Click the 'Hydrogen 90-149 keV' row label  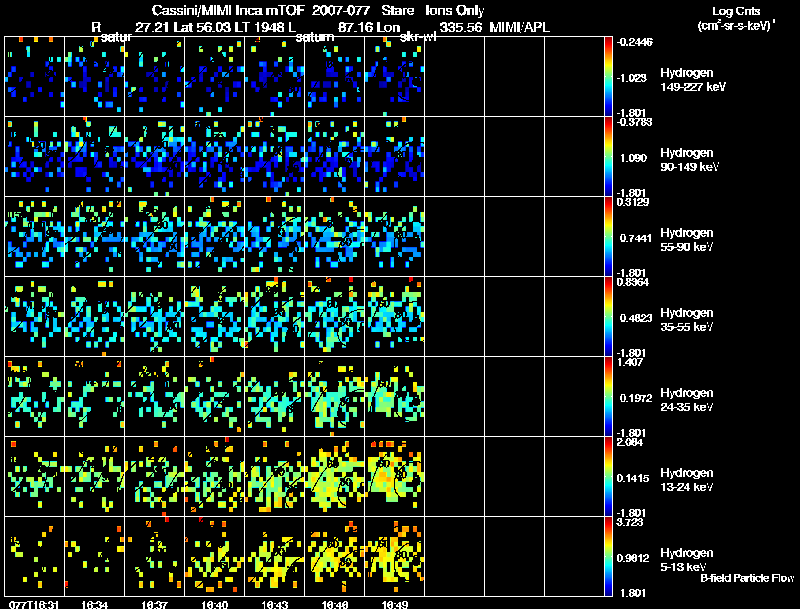tap(689, 160)
